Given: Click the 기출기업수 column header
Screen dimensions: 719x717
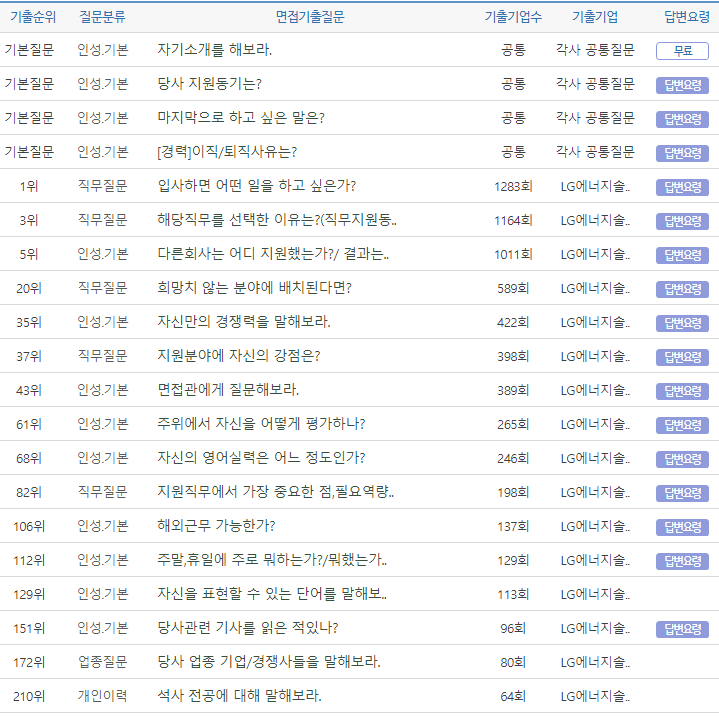Looking at the screenshot, I should pos(513,17).
